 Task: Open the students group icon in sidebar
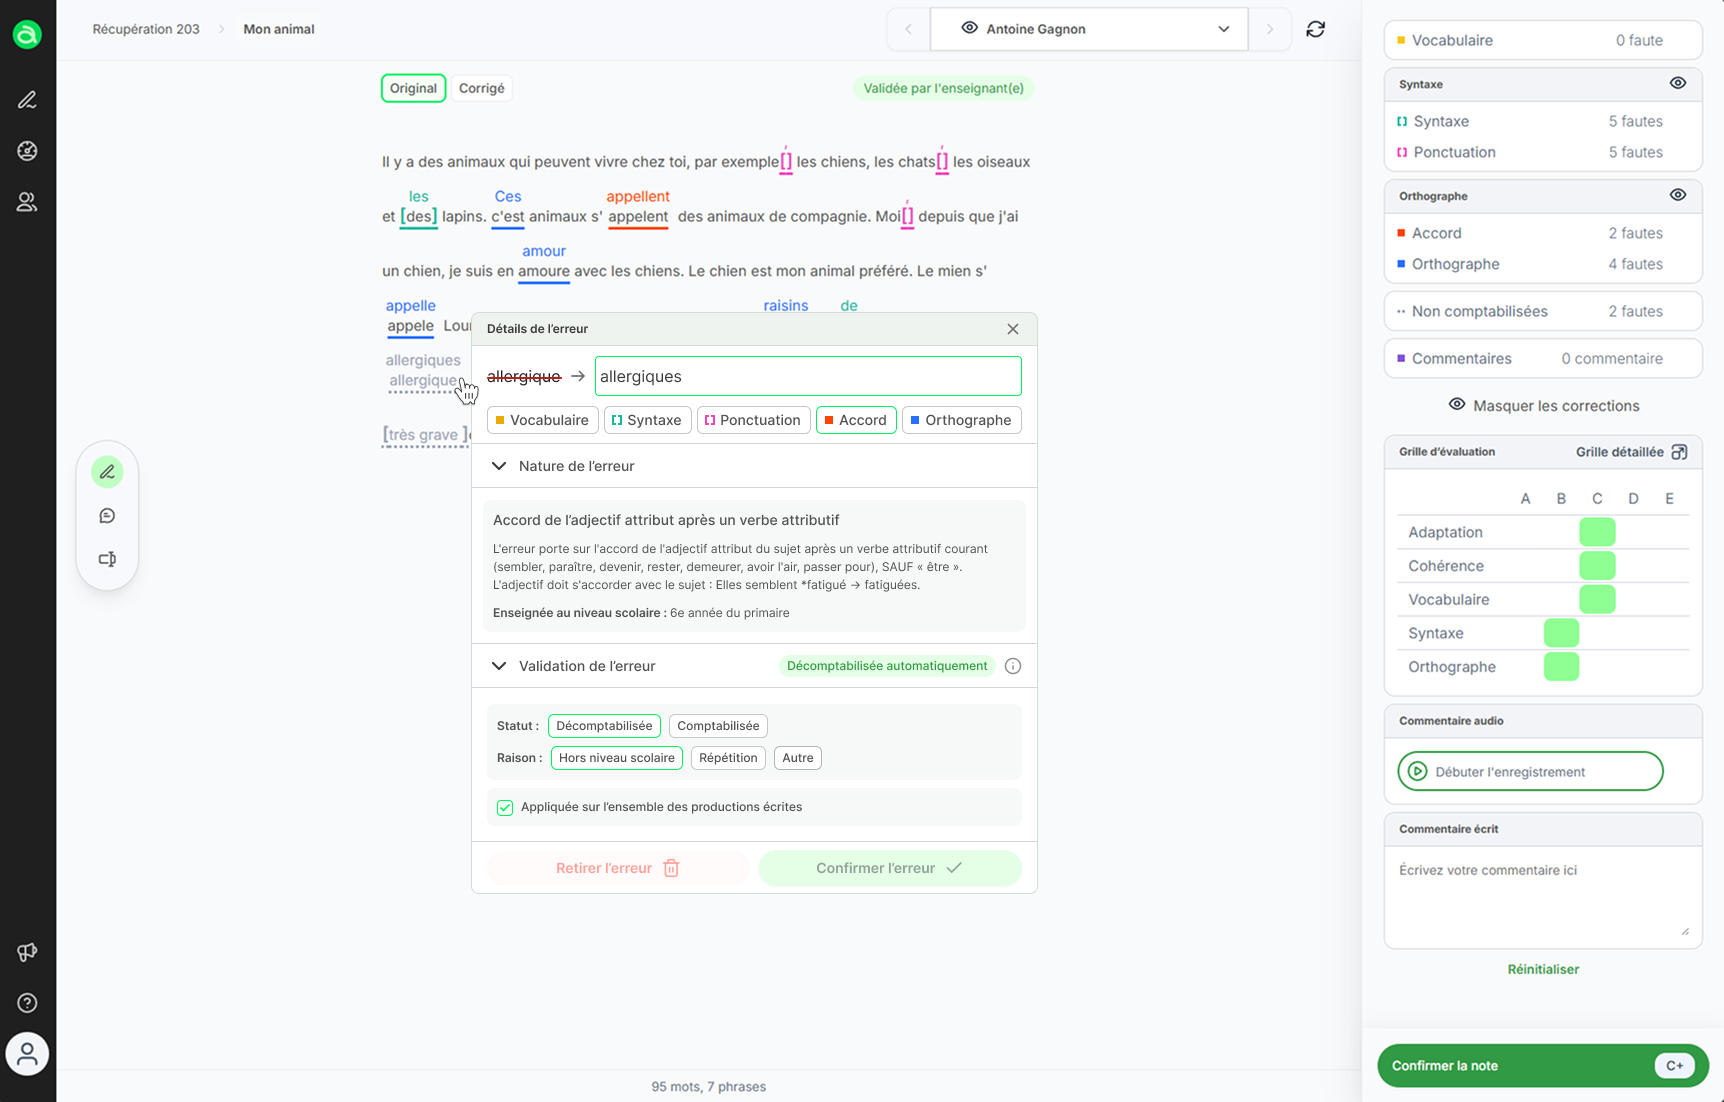[27, 202]
